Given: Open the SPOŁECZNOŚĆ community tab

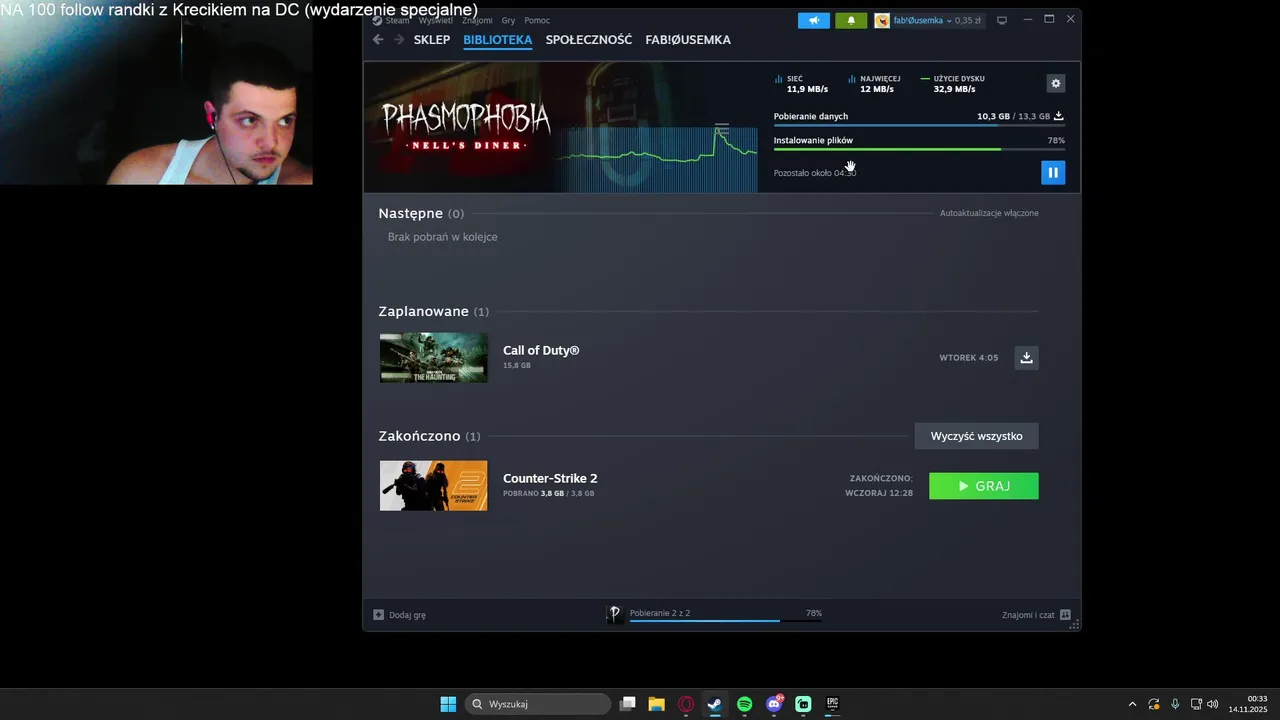Looking at the screenshot, I should [x=589, y=40].
